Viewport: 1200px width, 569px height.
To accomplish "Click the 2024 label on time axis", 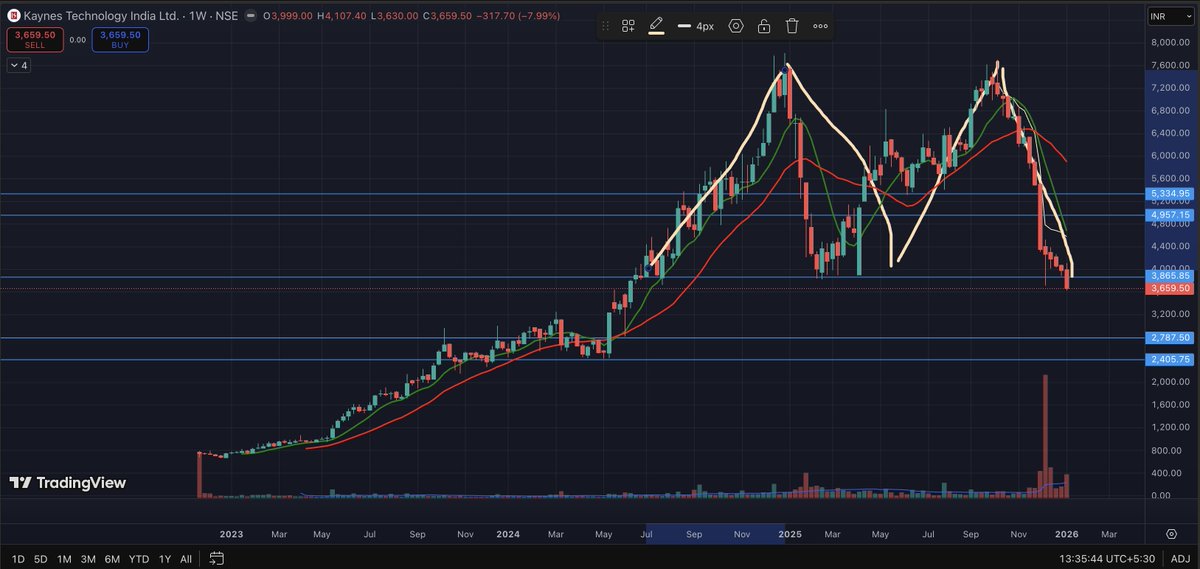I will pos(508,534).
